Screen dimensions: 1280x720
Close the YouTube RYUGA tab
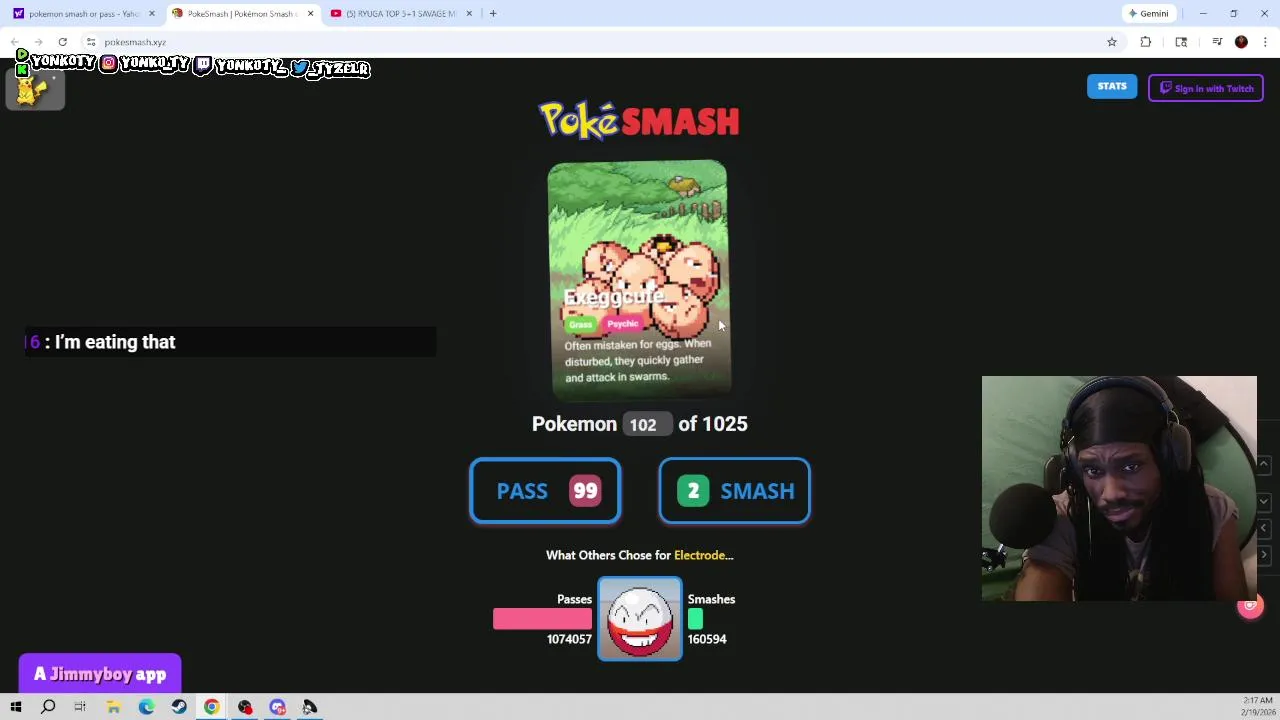coord(469,13)
